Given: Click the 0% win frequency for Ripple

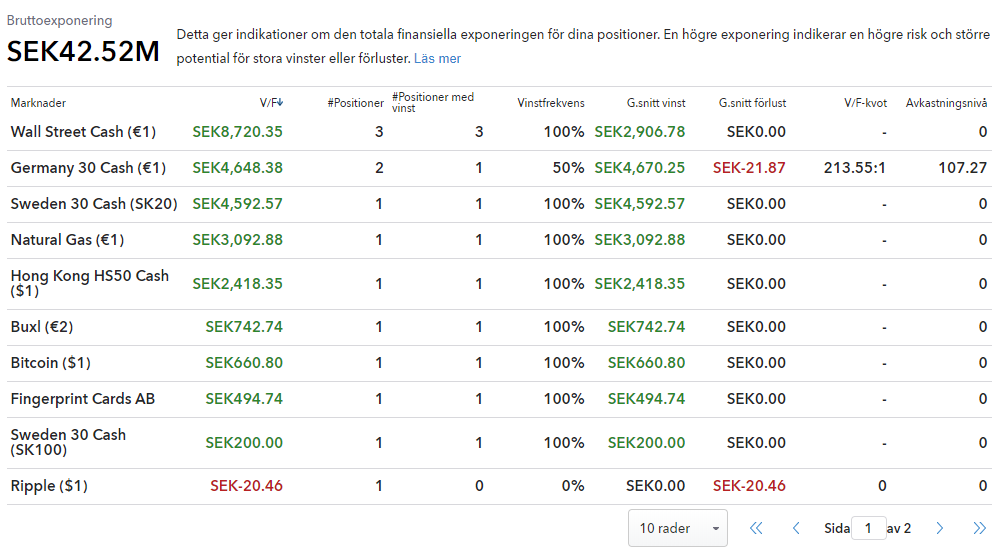Looking at the screenshot, I should (573, 486).
